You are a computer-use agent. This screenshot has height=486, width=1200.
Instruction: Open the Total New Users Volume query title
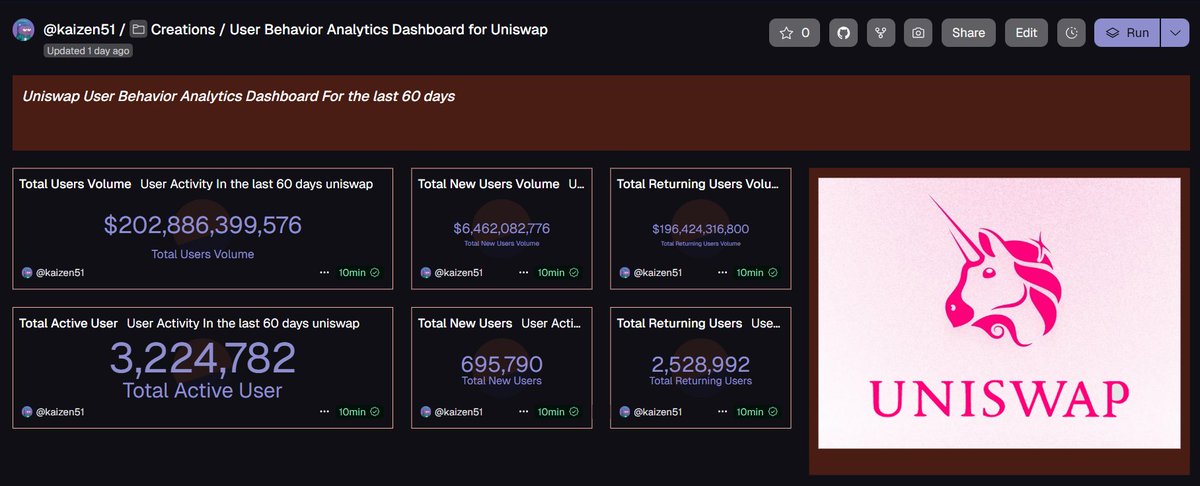point(489,184)
